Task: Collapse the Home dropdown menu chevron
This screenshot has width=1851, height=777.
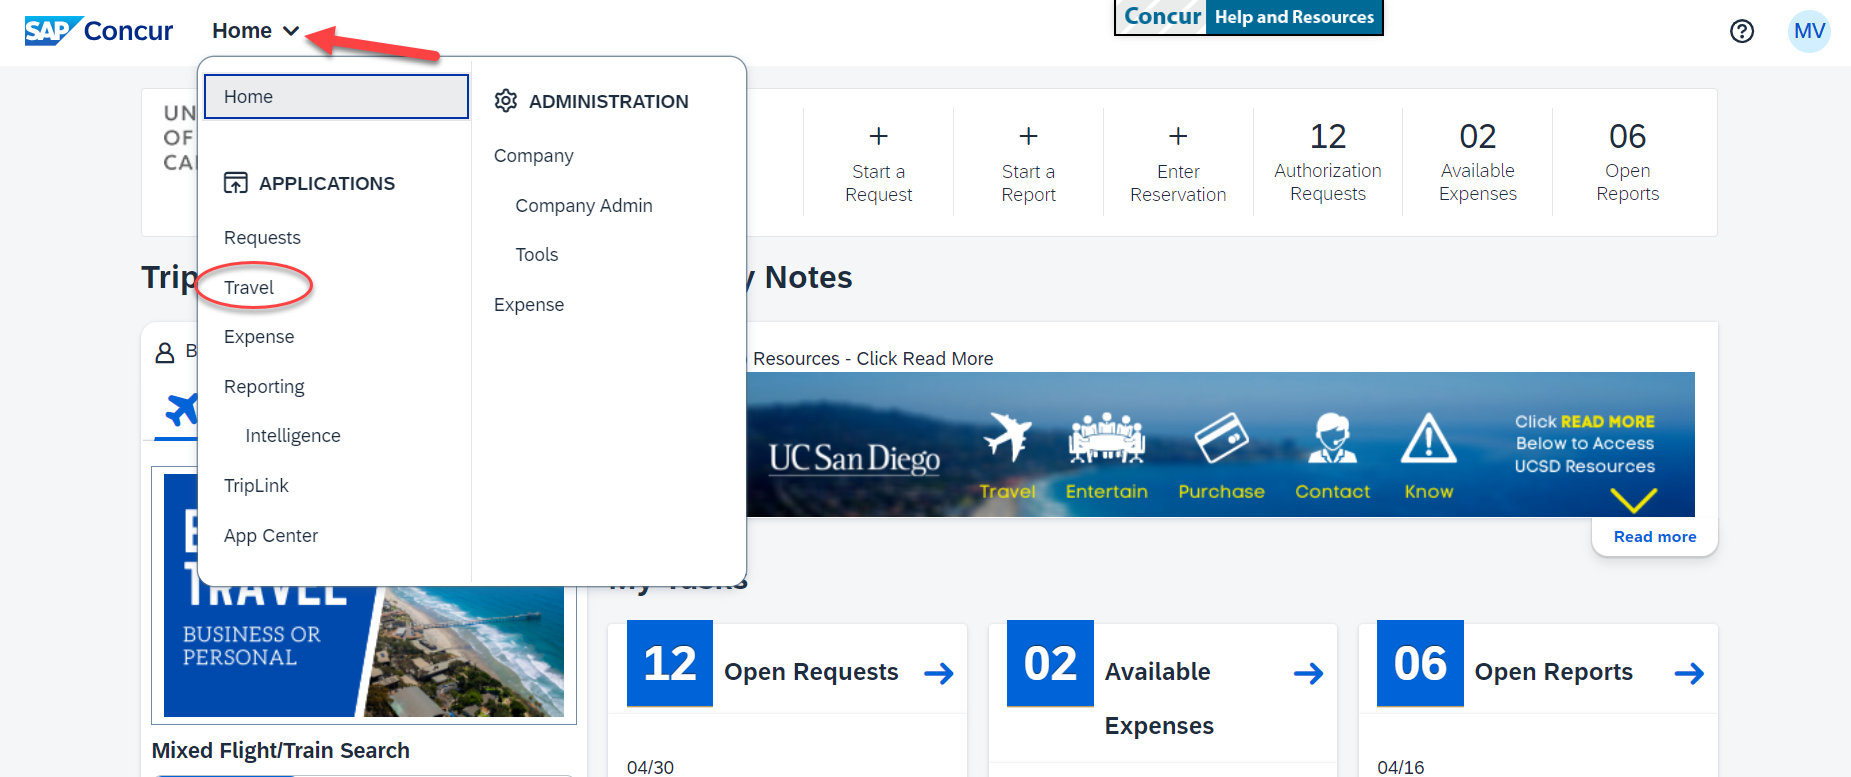Action: [291, 31]
